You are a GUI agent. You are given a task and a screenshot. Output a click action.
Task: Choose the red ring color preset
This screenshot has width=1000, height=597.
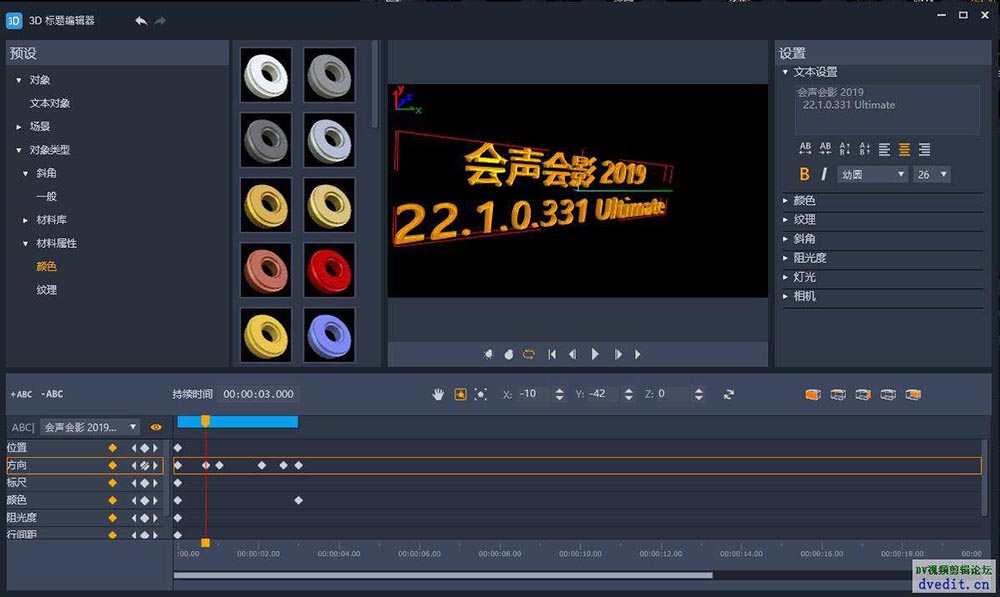329,270
